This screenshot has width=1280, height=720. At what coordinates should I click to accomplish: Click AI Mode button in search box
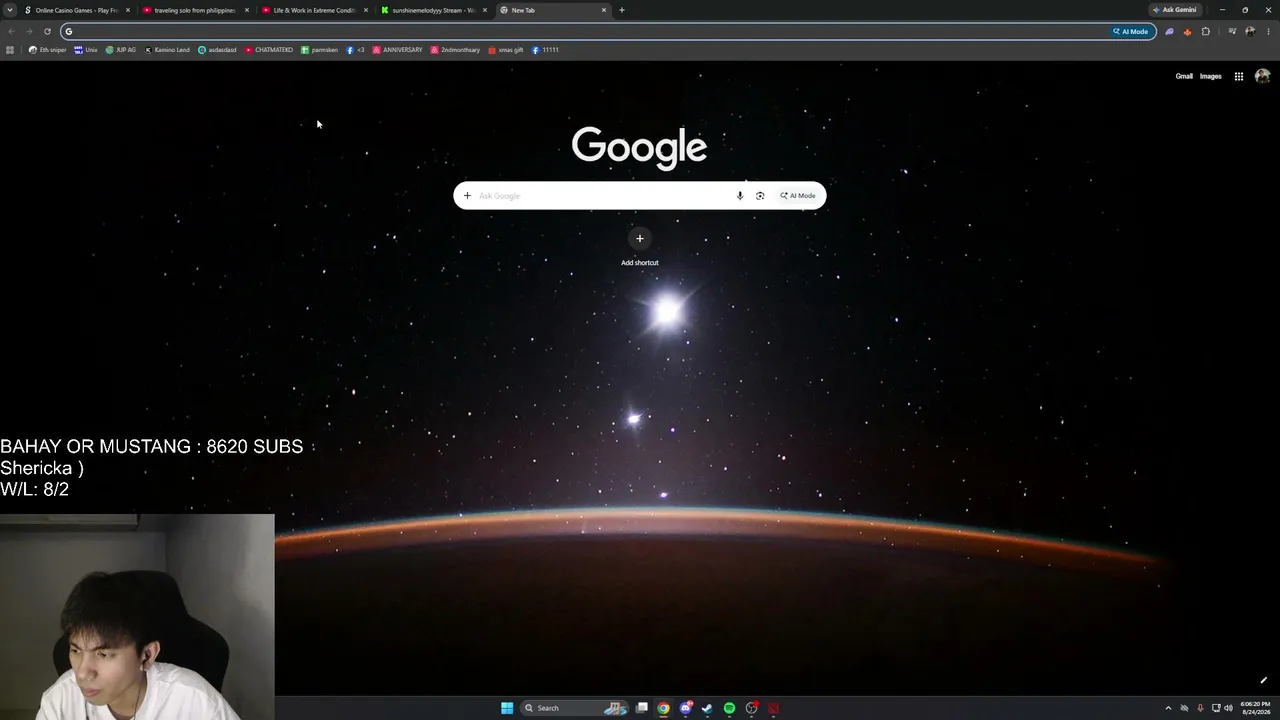(798, 196)
